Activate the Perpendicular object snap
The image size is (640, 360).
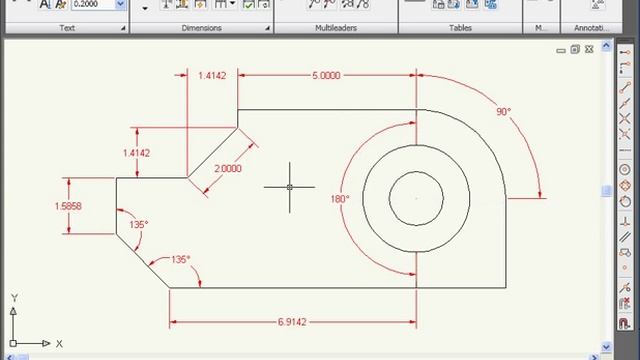(625, 222)
